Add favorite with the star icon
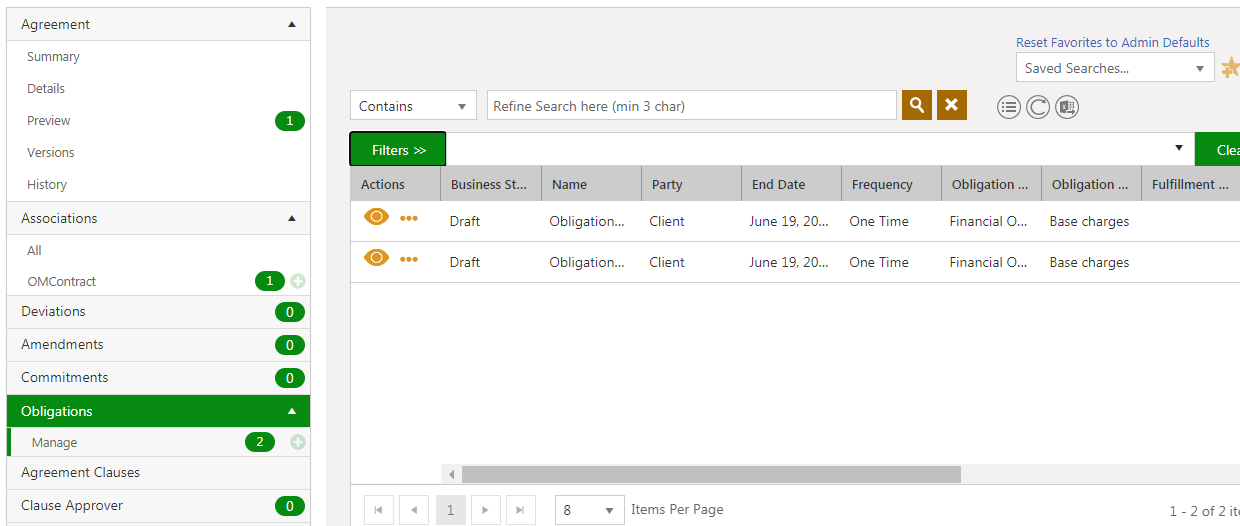 [x=1230, y=68]
